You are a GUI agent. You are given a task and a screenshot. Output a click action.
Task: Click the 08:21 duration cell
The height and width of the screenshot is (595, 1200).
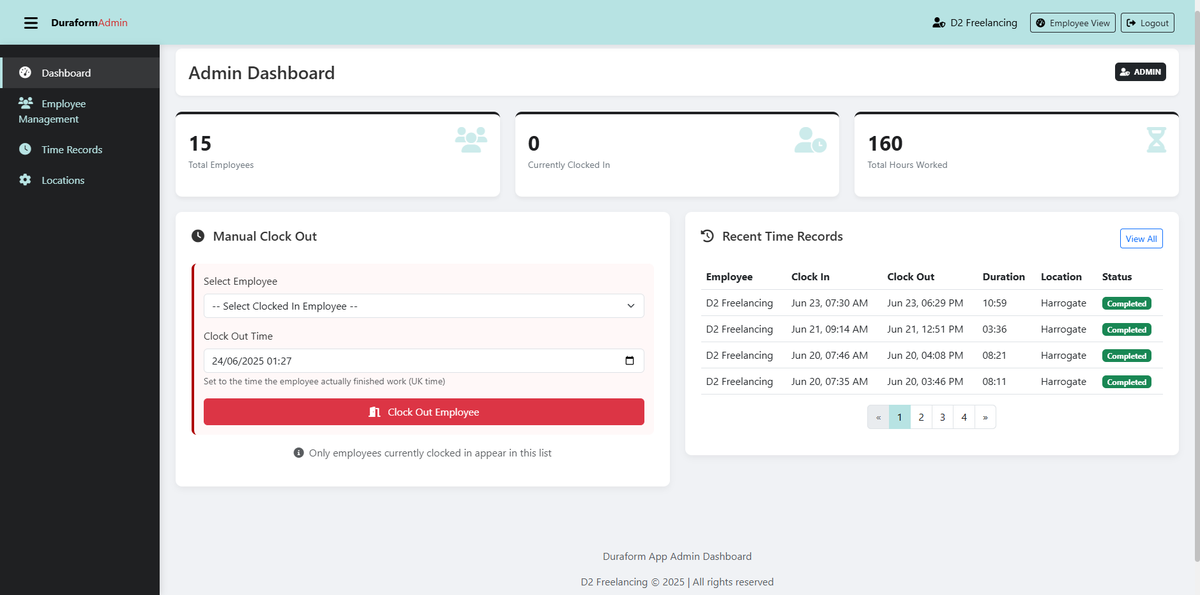coord(994,355)
